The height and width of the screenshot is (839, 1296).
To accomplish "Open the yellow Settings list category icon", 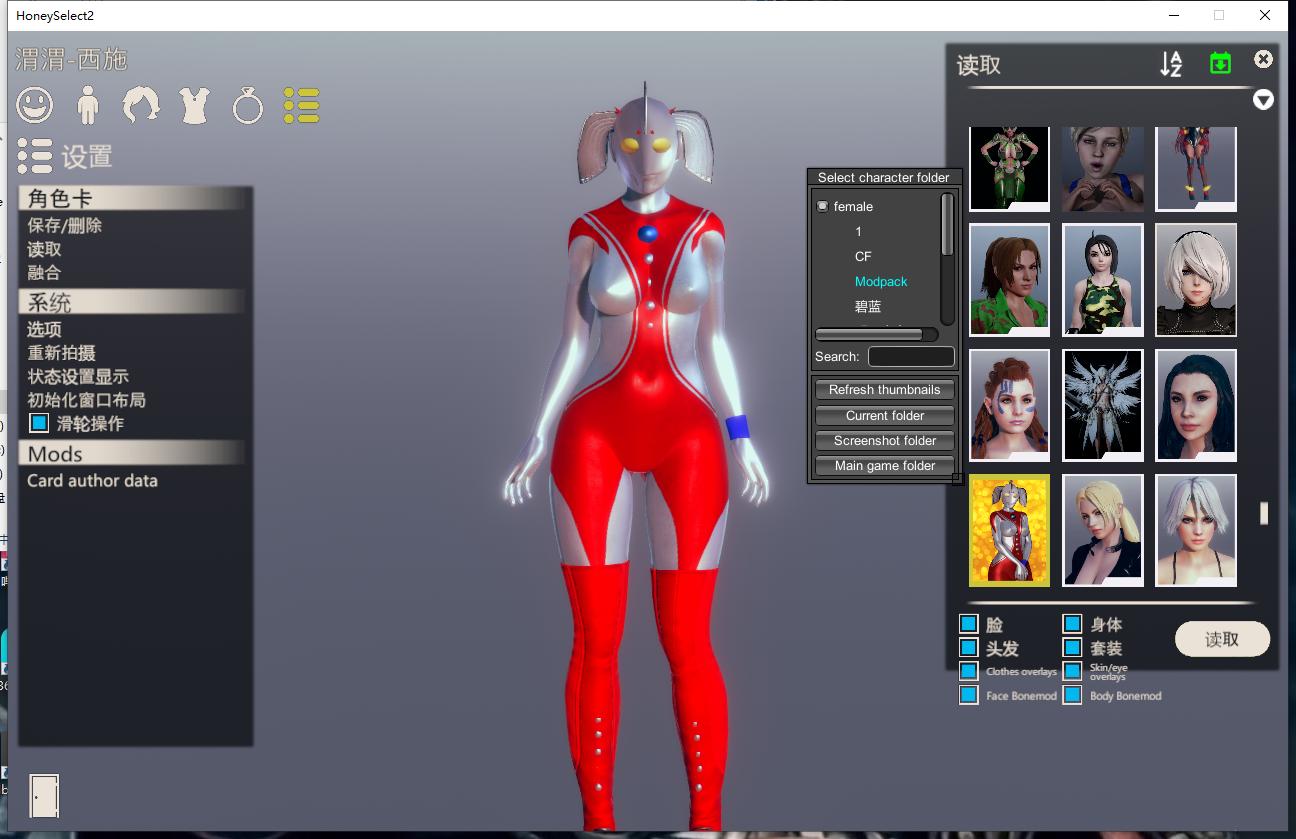I will [x=301, y=104].
